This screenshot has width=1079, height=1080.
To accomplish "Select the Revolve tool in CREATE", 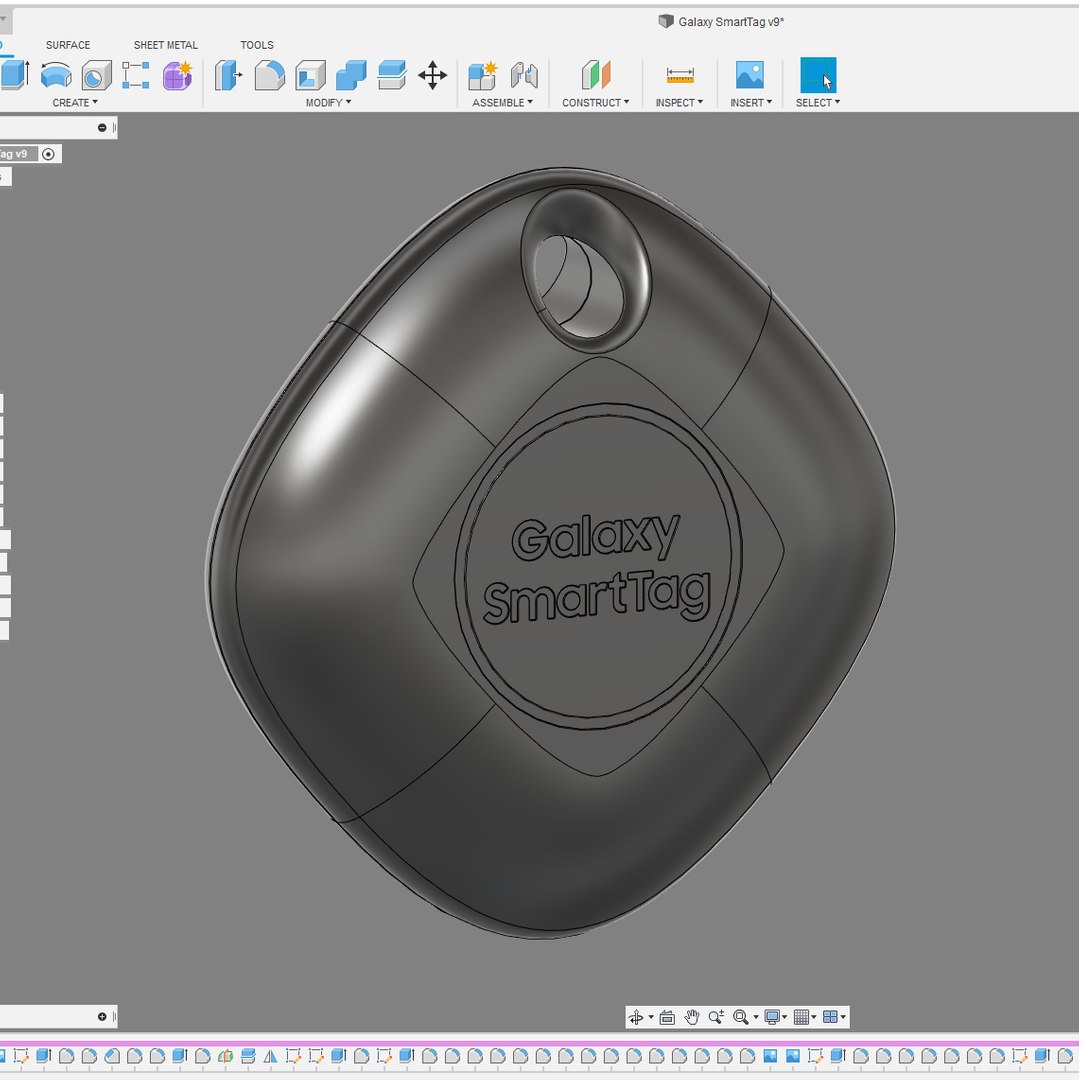I will [x=56, y=75].
